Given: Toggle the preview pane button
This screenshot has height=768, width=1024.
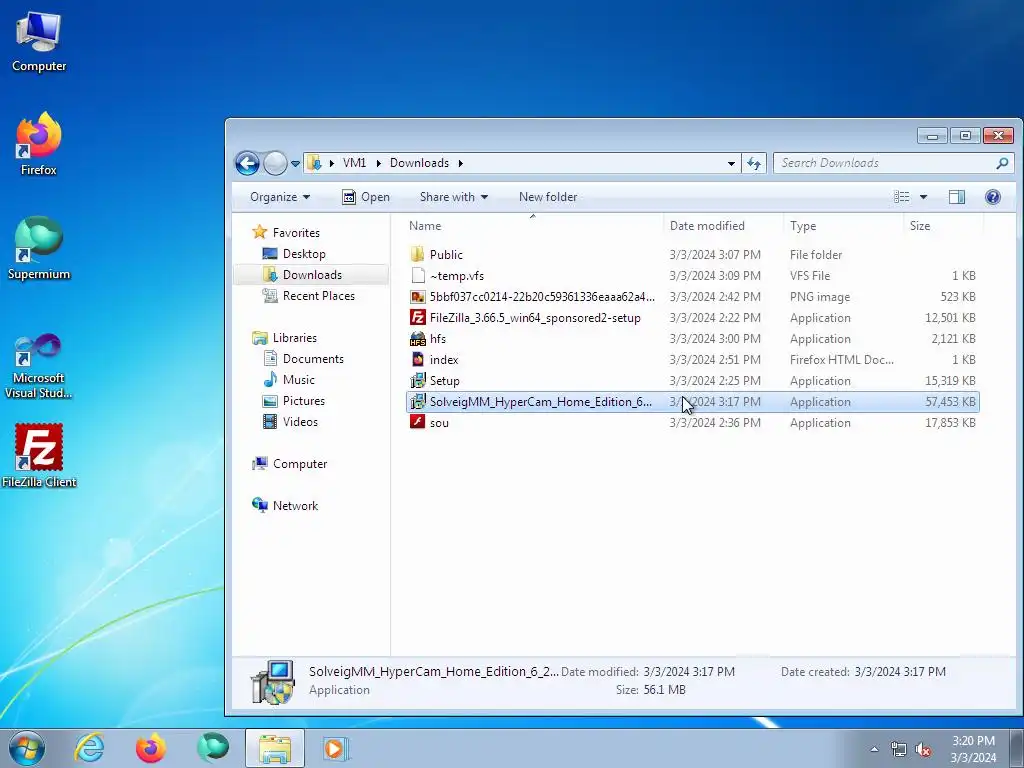Looking at the screenshot, I should tap(957, 197).
